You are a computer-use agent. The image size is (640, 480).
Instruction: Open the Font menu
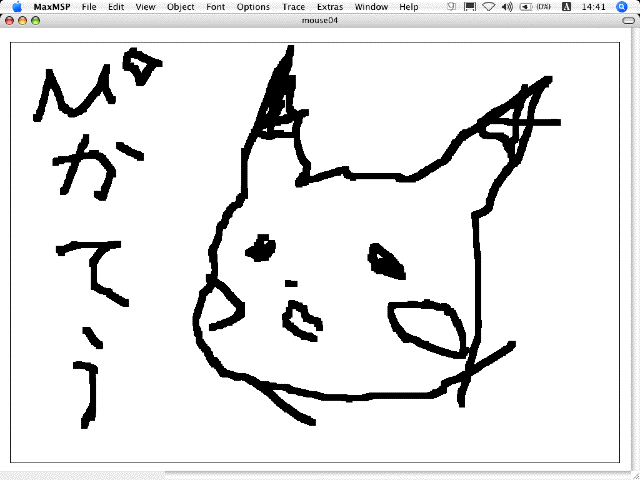coord(216,7)
